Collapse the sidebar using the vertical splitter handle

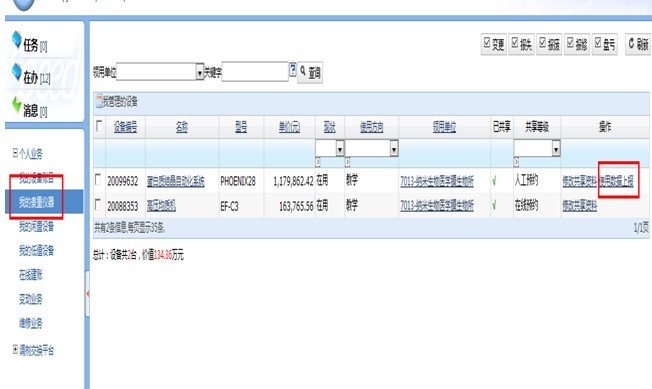[87, 294]
